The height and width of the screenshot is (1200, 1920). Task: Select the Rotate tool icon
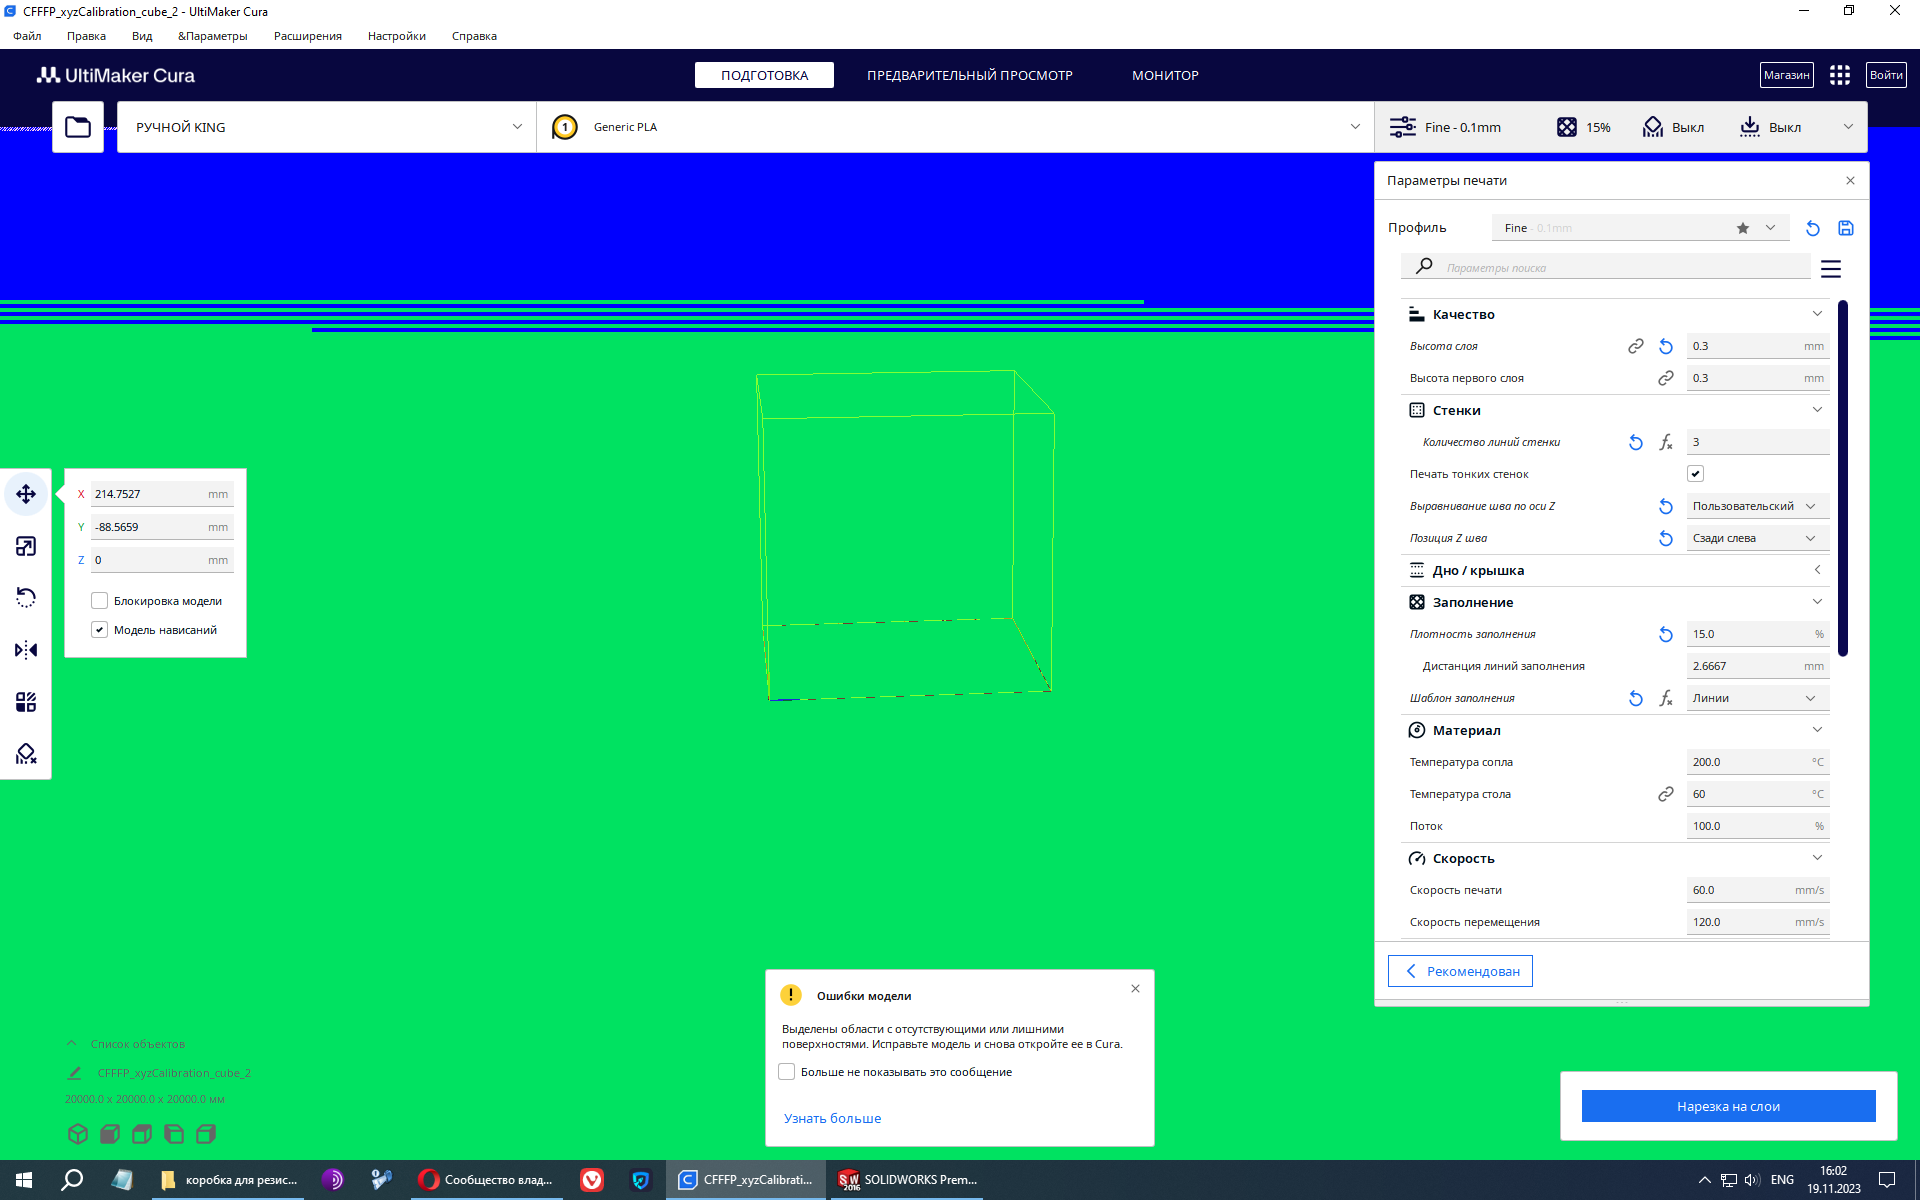pos(26,598)
